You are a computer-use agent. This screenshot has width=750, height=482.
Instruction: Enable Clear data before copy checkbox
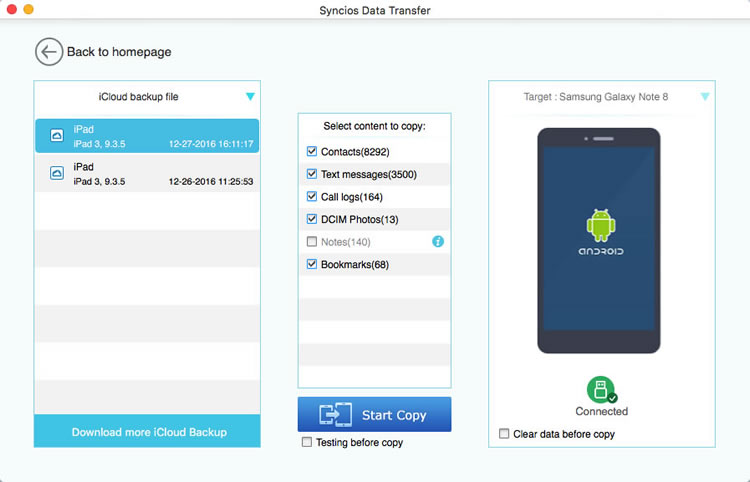pyautogui.click(x=504, y=434)
